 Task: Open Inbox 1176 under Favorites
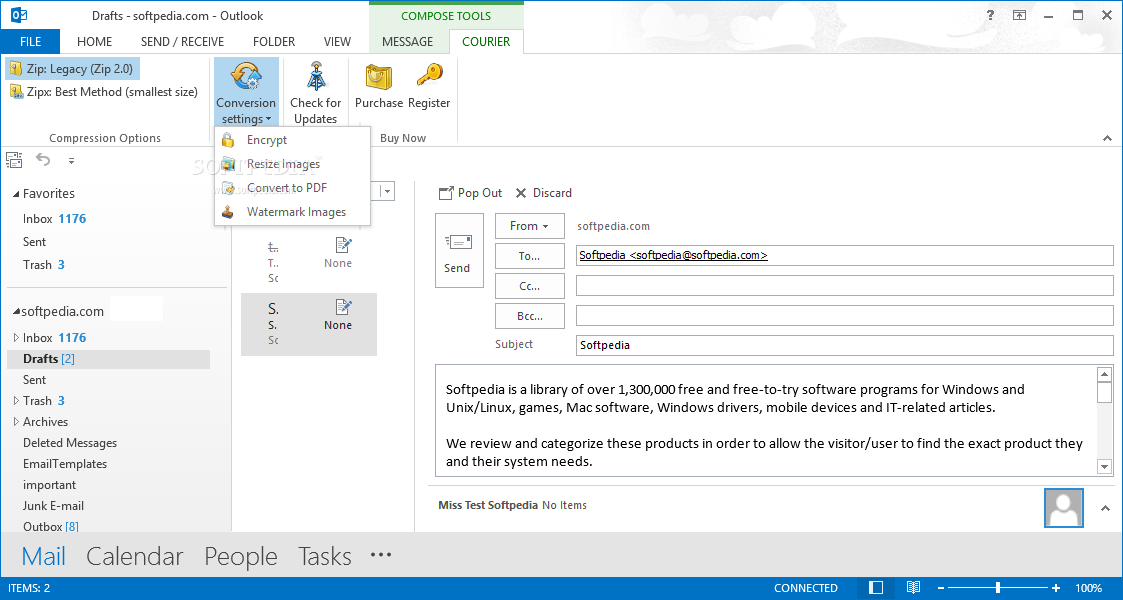[x=54, y=218]
